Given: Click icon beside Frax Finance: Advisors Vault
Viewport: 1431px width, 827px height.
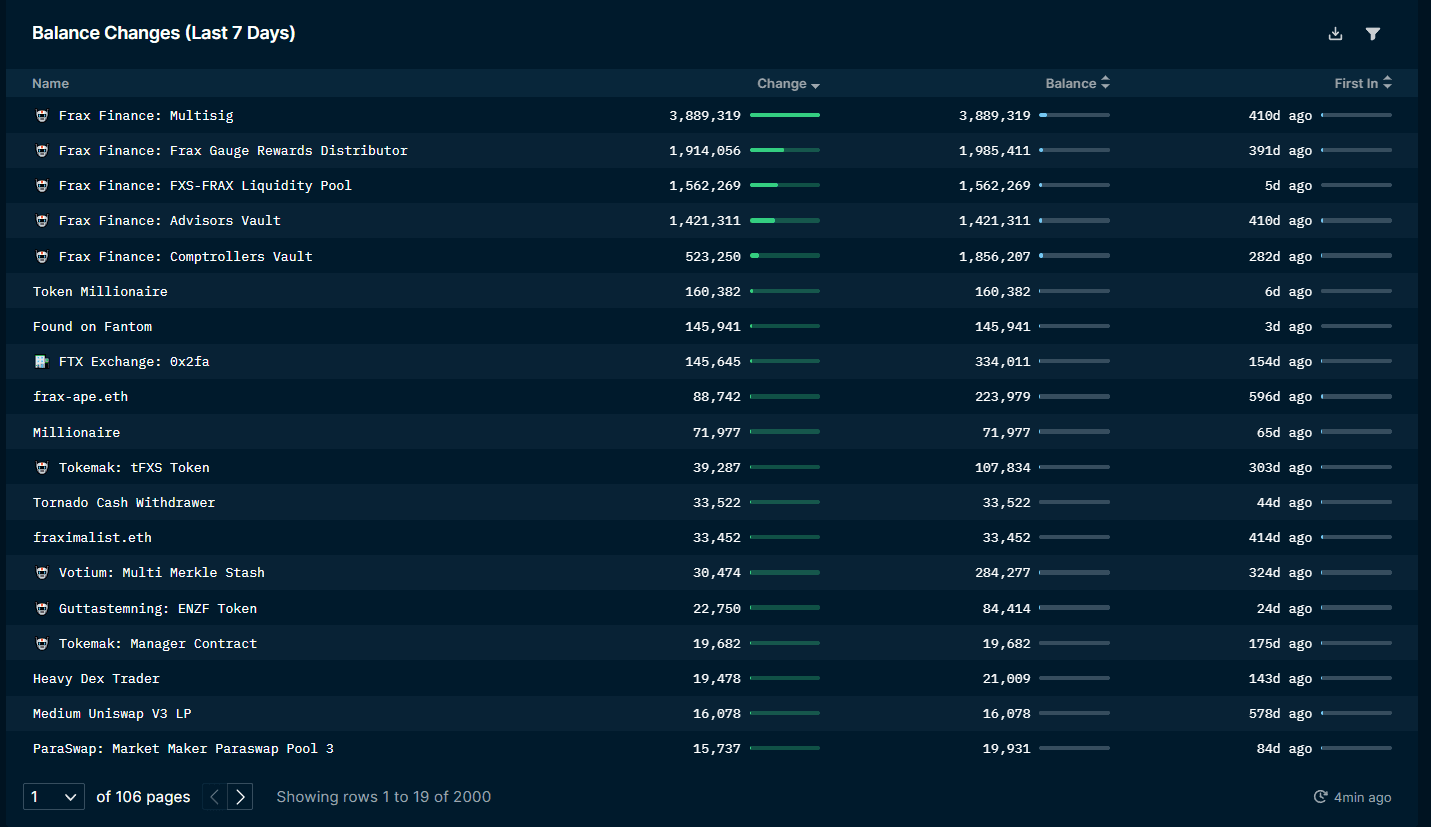Looking at the screenshot, I should [42, 221].
